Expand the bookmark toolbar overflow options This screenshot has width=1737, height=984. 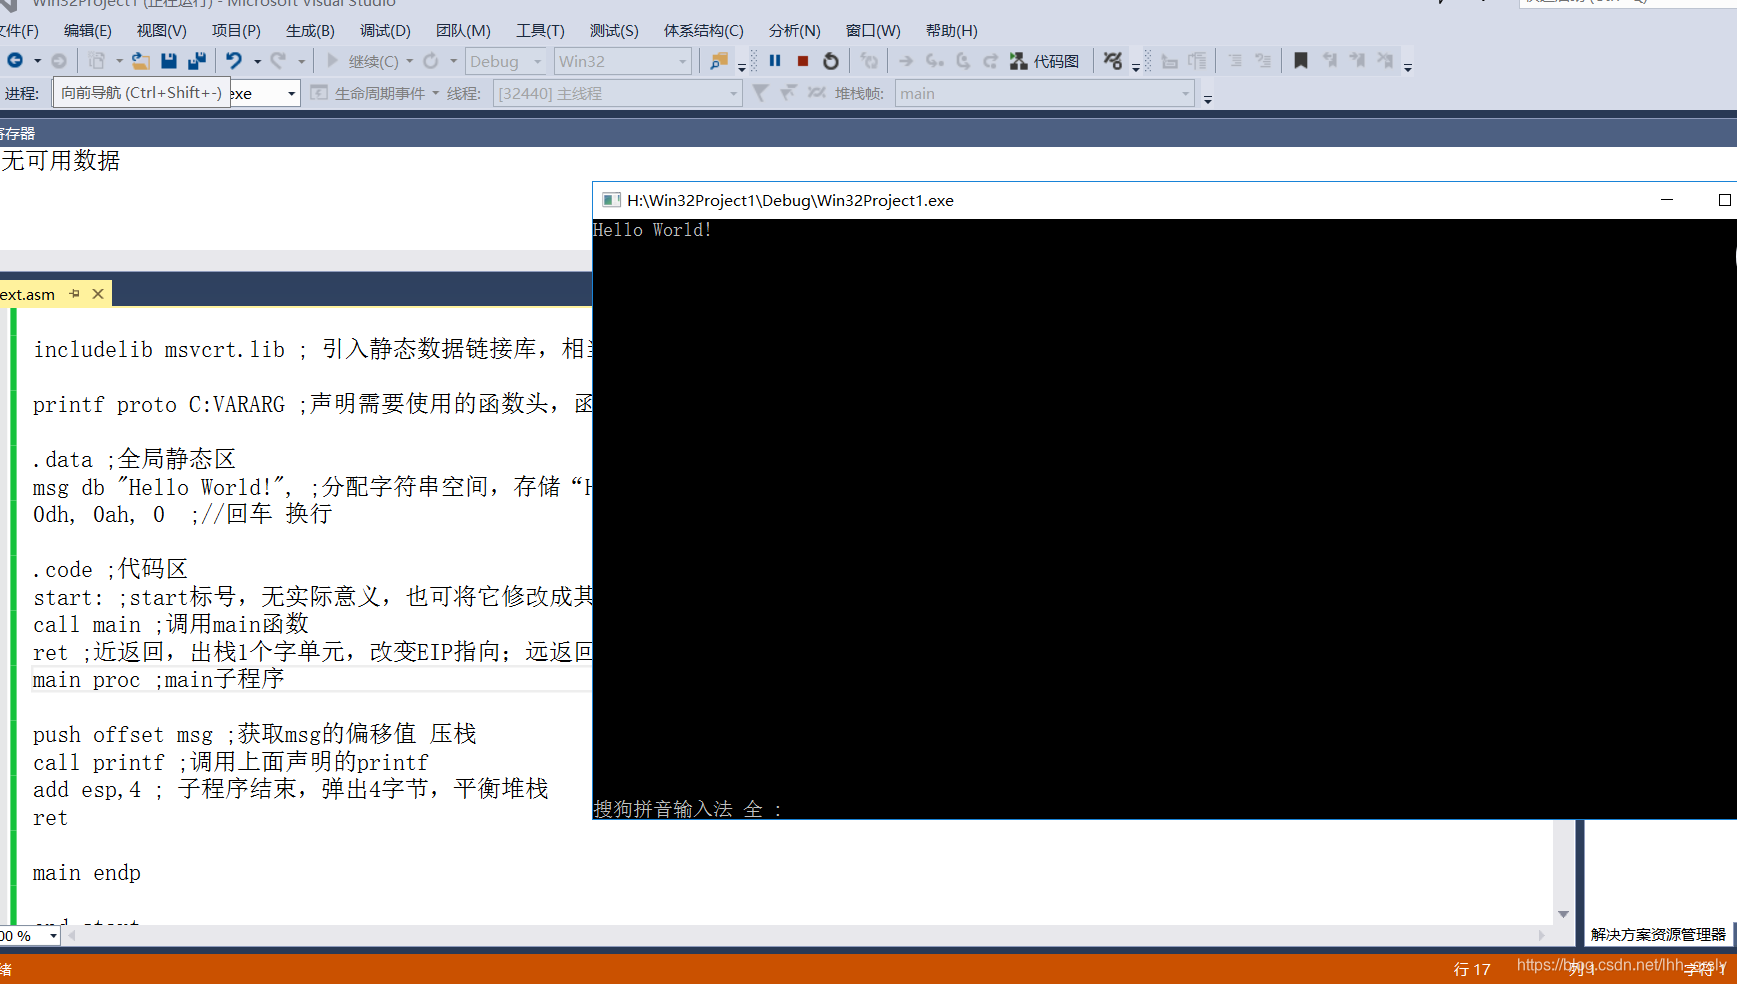1408,66
